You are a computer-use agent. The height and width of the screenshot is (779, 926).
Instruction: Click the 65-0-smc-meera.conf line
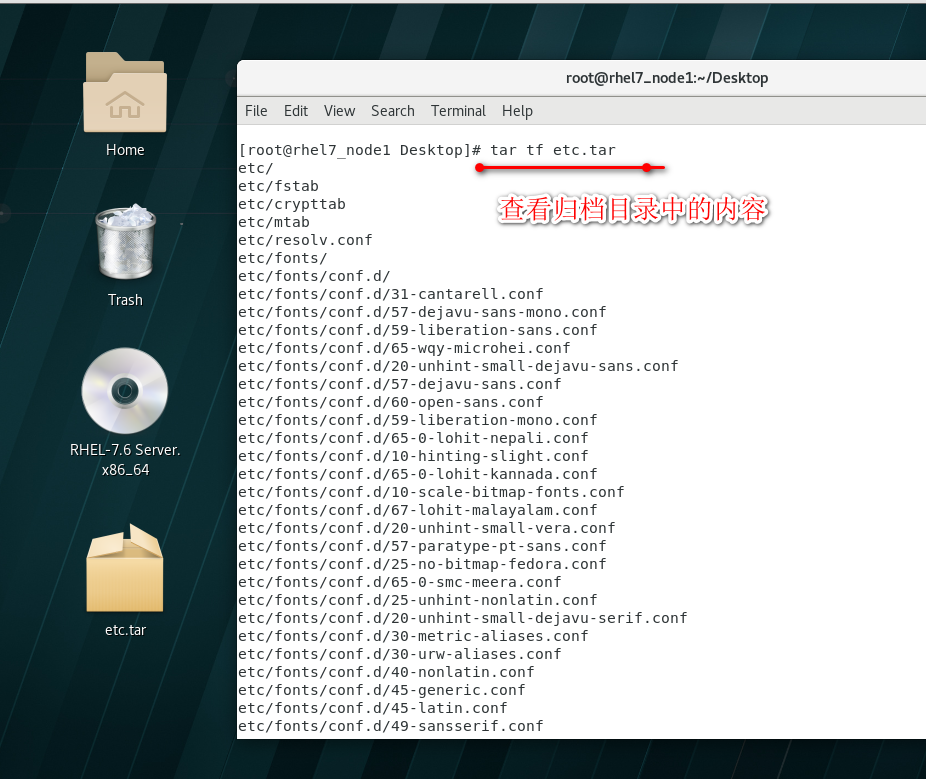click(400, 582)
